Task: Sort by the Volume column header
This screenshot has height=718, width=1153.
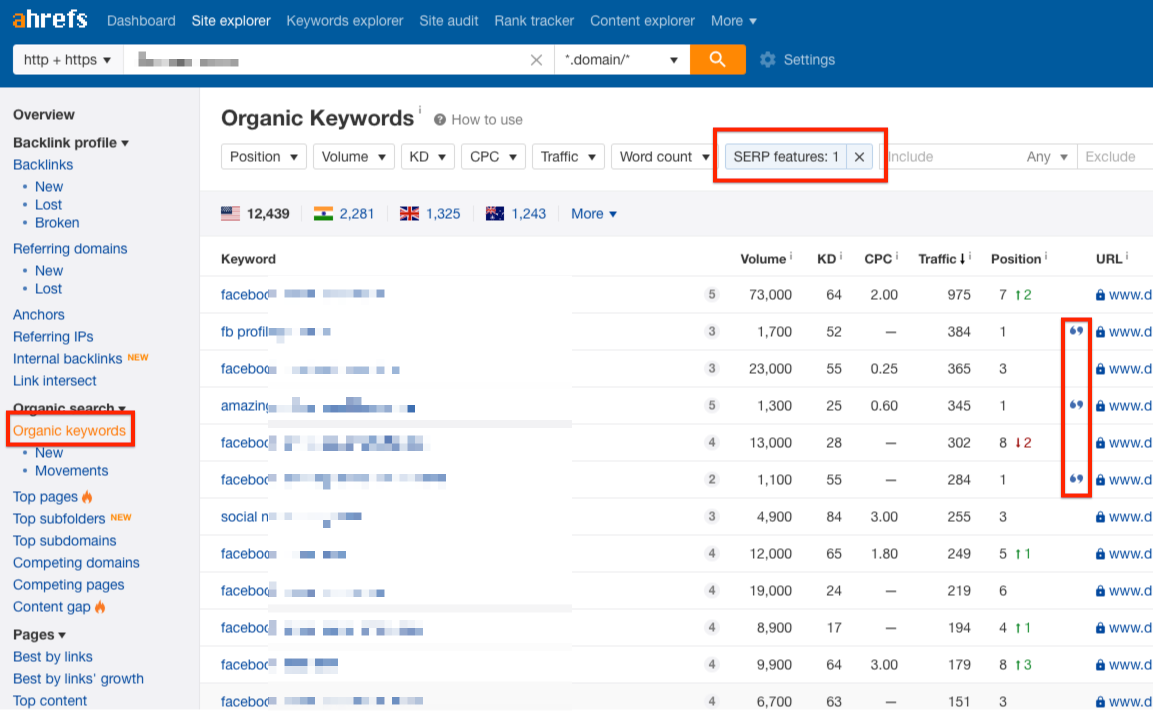Action: (x=763, y=259)
